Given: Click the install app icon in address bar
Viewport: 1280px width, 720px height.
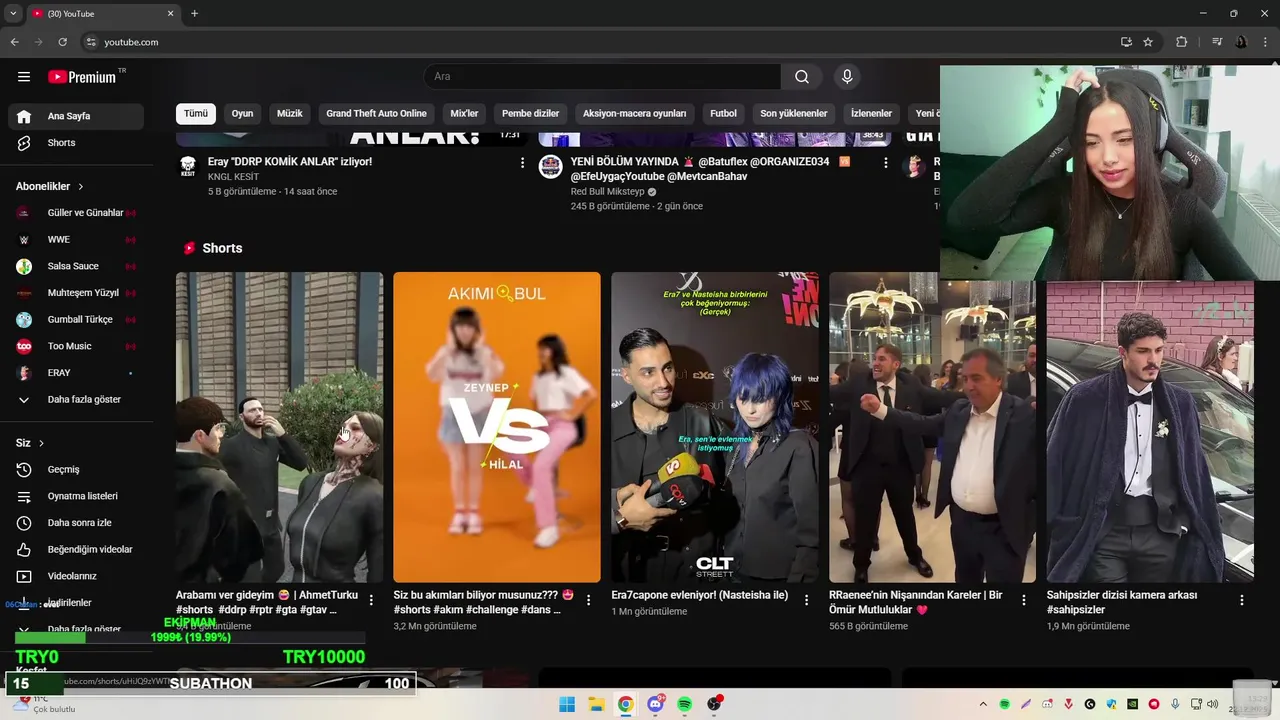Looking at the screenshot, I should pyautogui.click(x=1126, y=42).
